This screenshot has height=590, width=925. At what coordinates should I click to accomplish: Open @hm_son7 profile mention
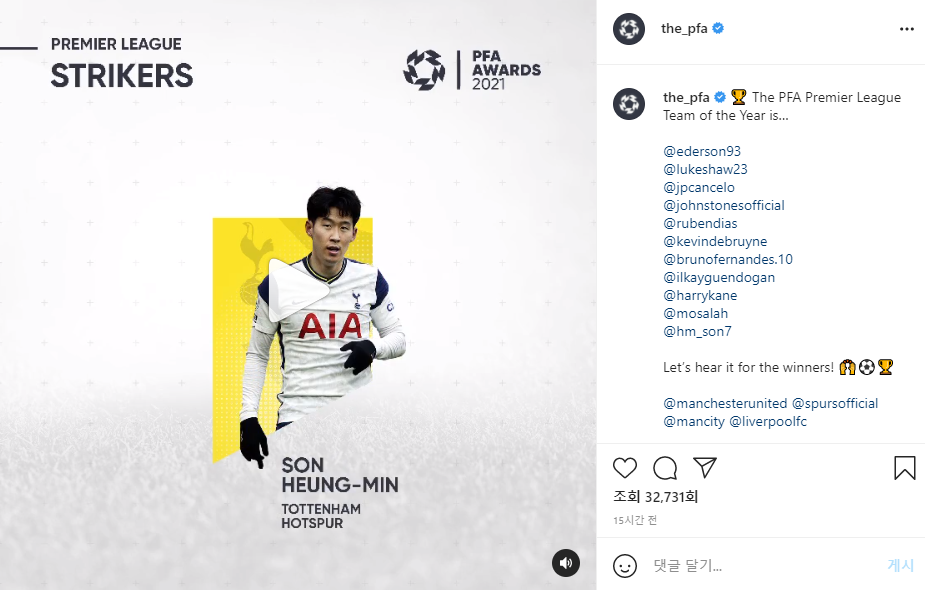(697, 332)
